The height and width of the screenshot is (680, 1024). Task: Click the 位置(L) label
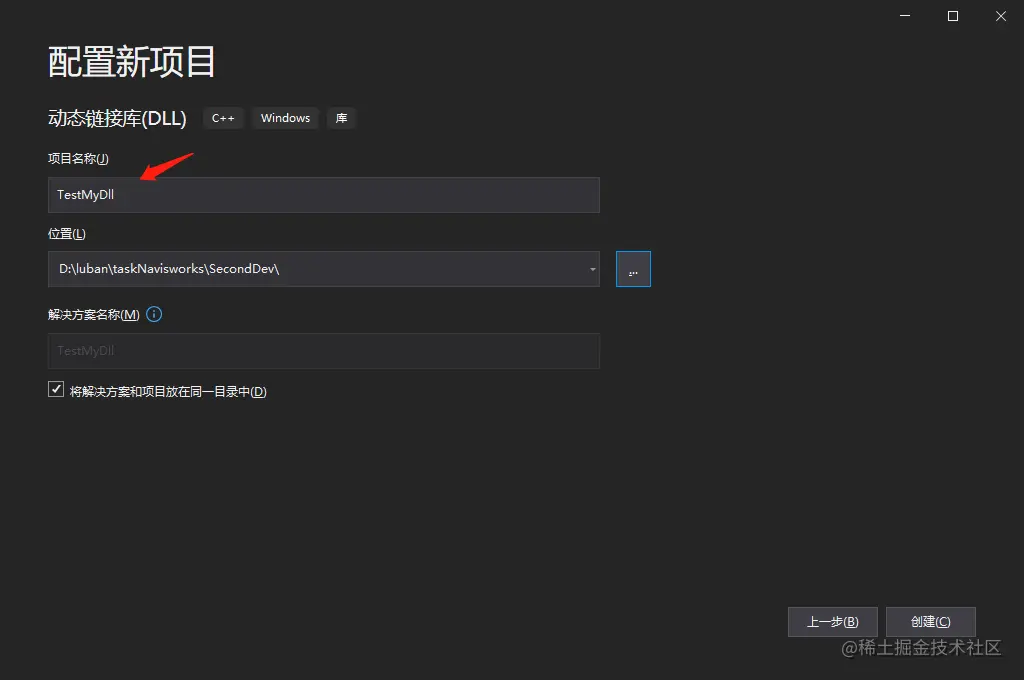coord(66,233)
